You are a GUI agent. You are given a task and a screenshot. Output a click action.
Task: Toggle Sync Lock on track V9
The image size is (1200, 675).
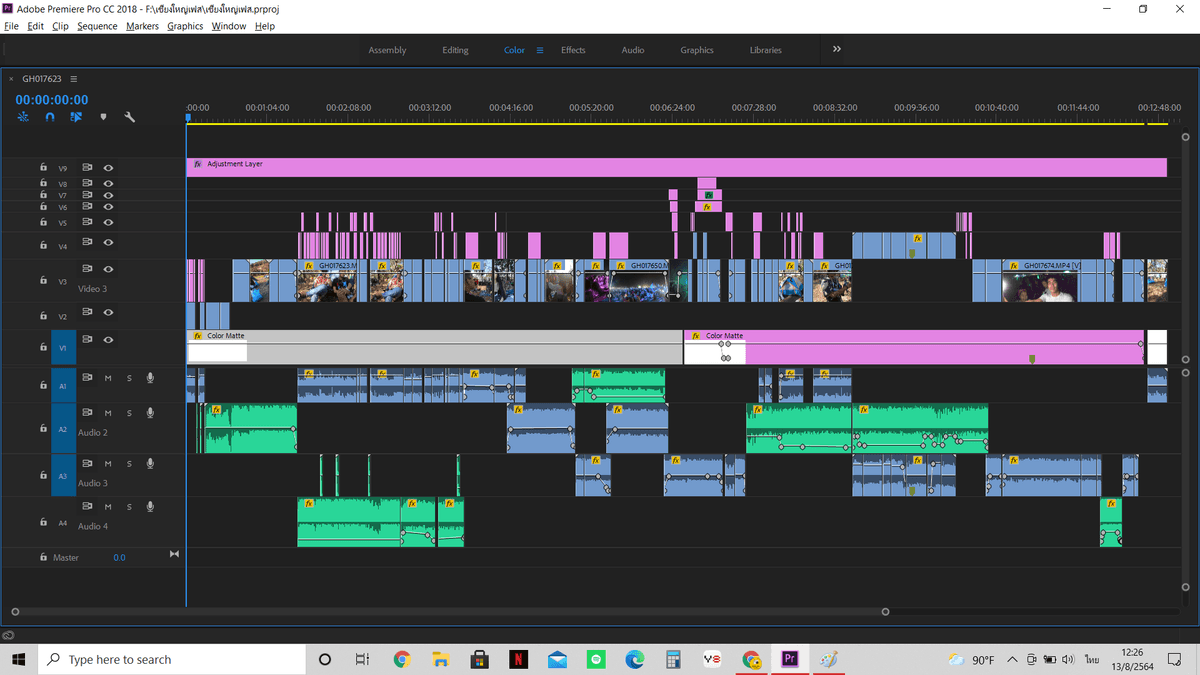tap(87, 168)
